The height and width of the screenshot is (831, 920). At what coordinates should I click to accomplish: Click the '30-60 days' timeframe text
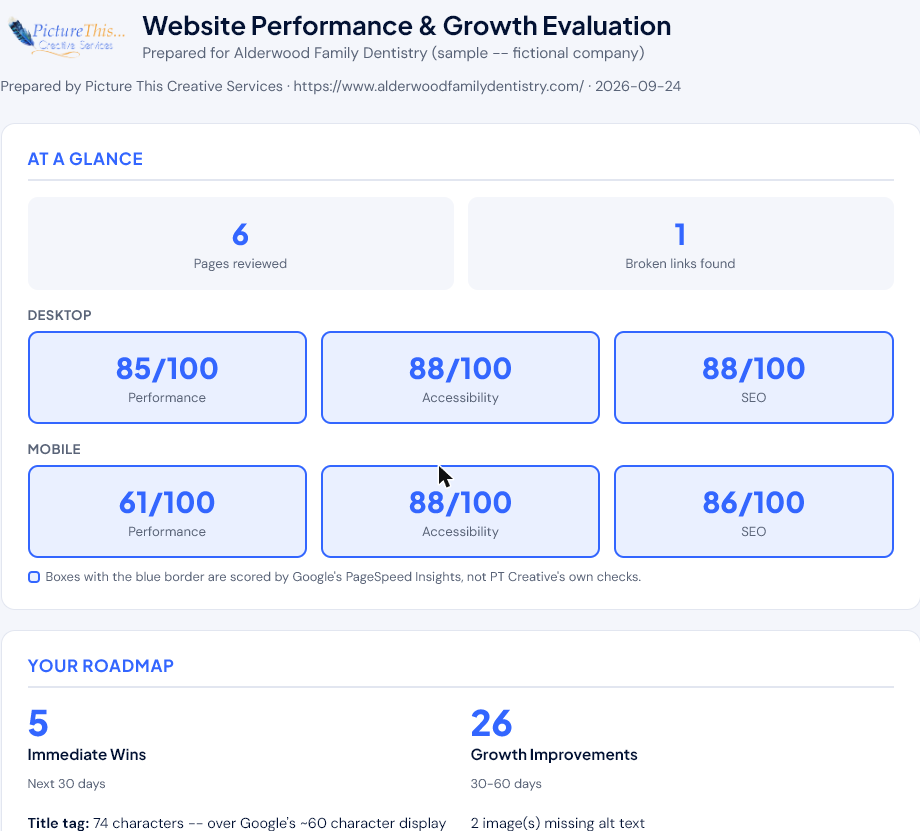point(506,784)
